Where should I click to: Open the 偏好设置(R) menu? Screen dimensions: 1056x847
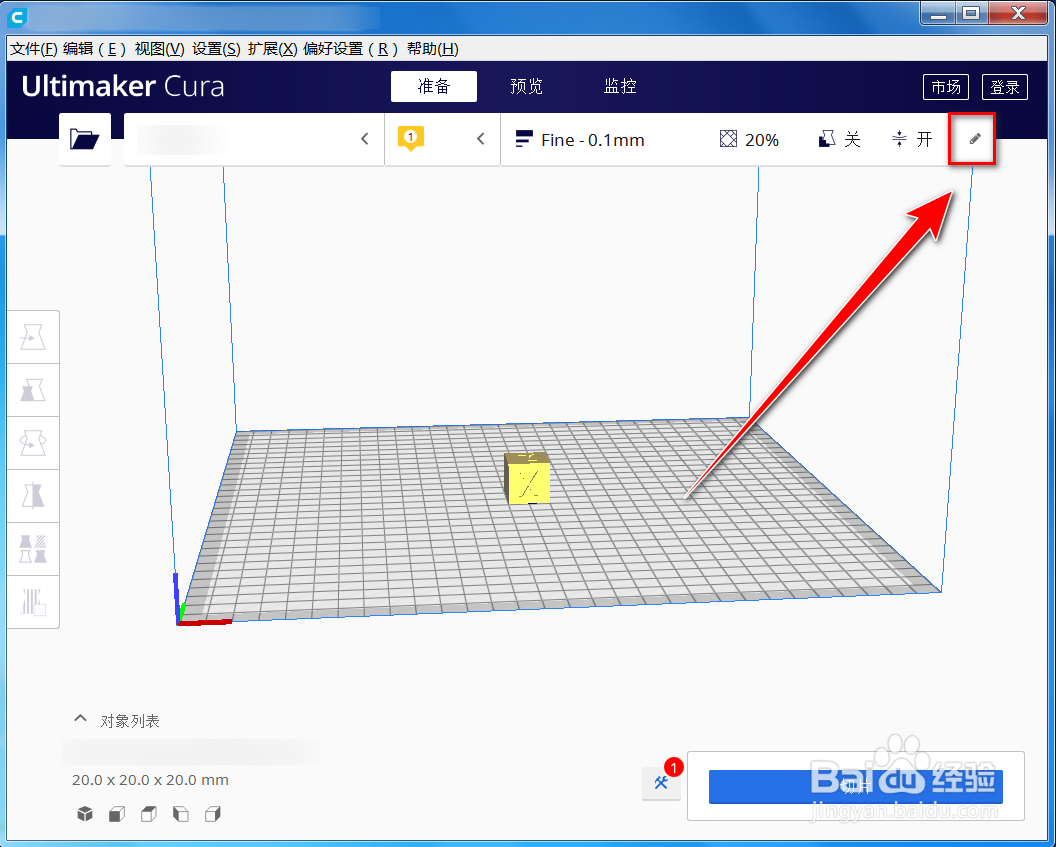coord(351,48)
